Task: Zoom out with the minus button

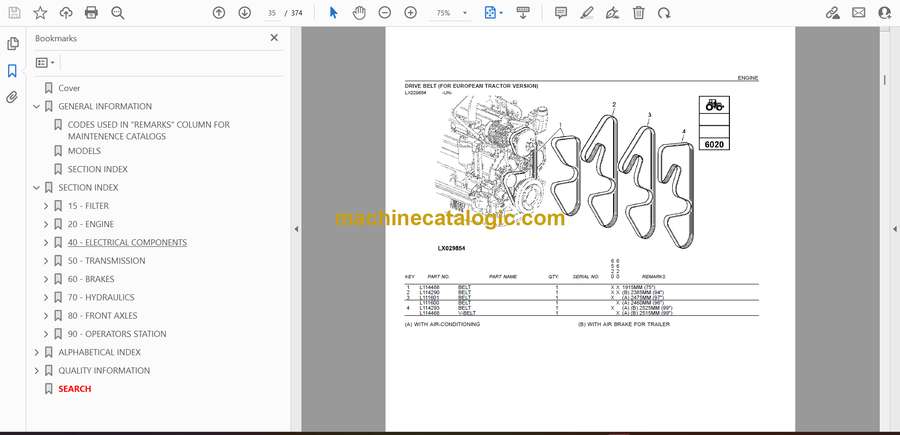Action: 385,13
